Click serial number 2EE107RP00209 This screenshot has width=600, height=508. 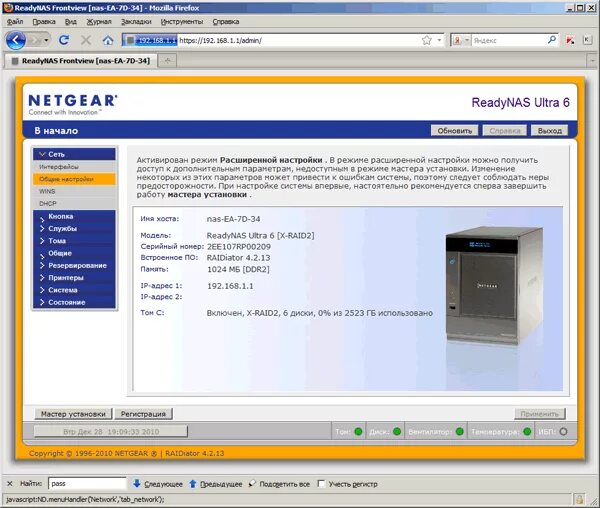click(x=239, y=247)
